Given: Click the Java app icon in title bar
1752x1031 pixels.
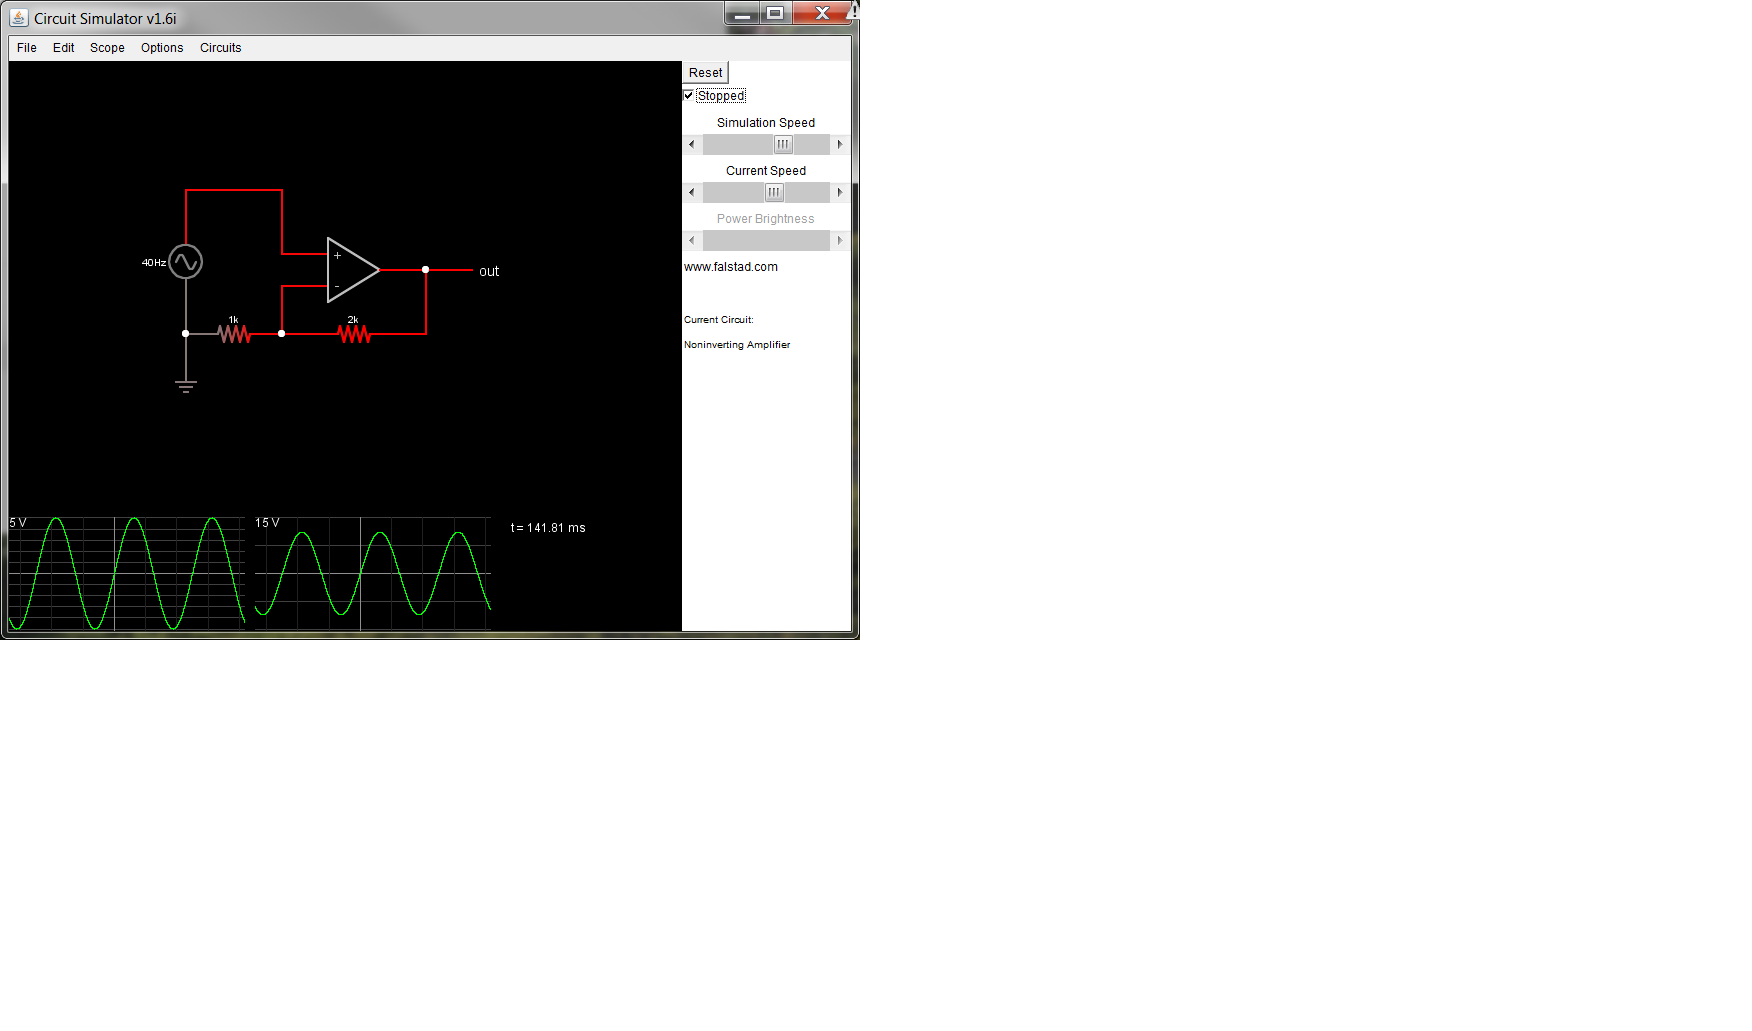Looking at the screenshot, I should [18, 18].
